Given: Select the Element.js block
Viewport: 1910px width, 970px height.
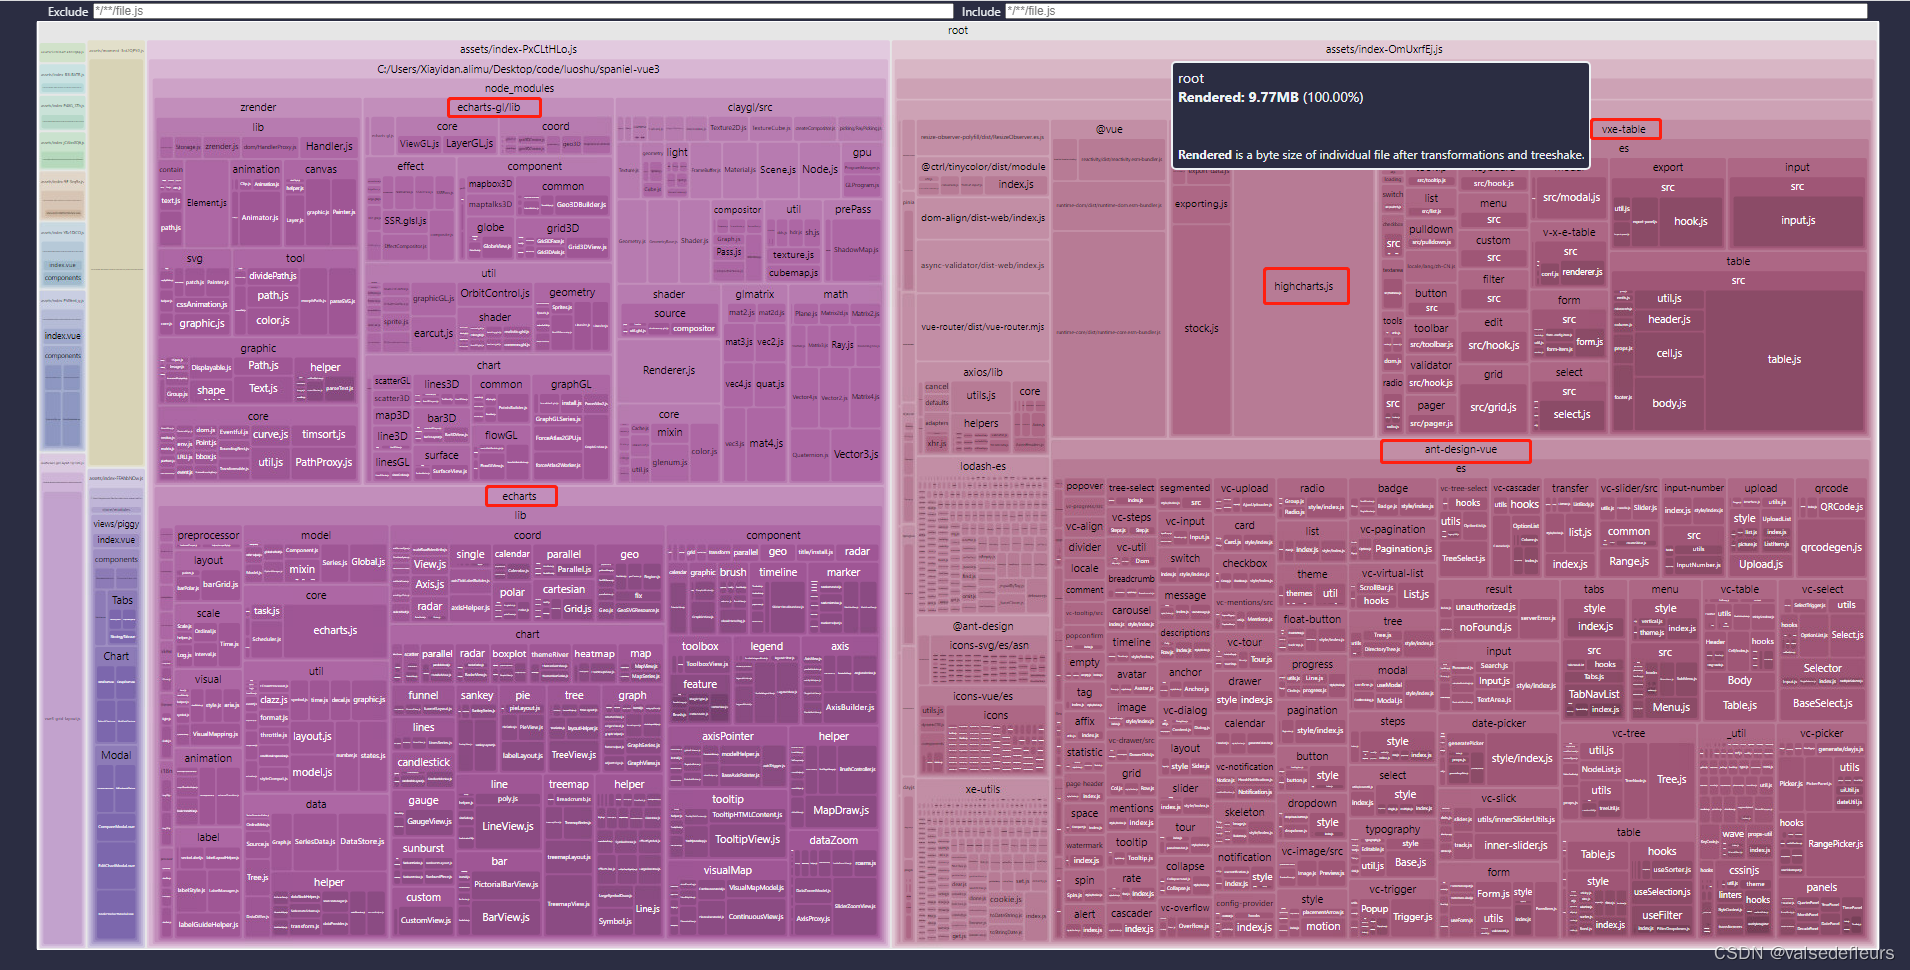Looking at the screenshot, I should coord(206,203).
